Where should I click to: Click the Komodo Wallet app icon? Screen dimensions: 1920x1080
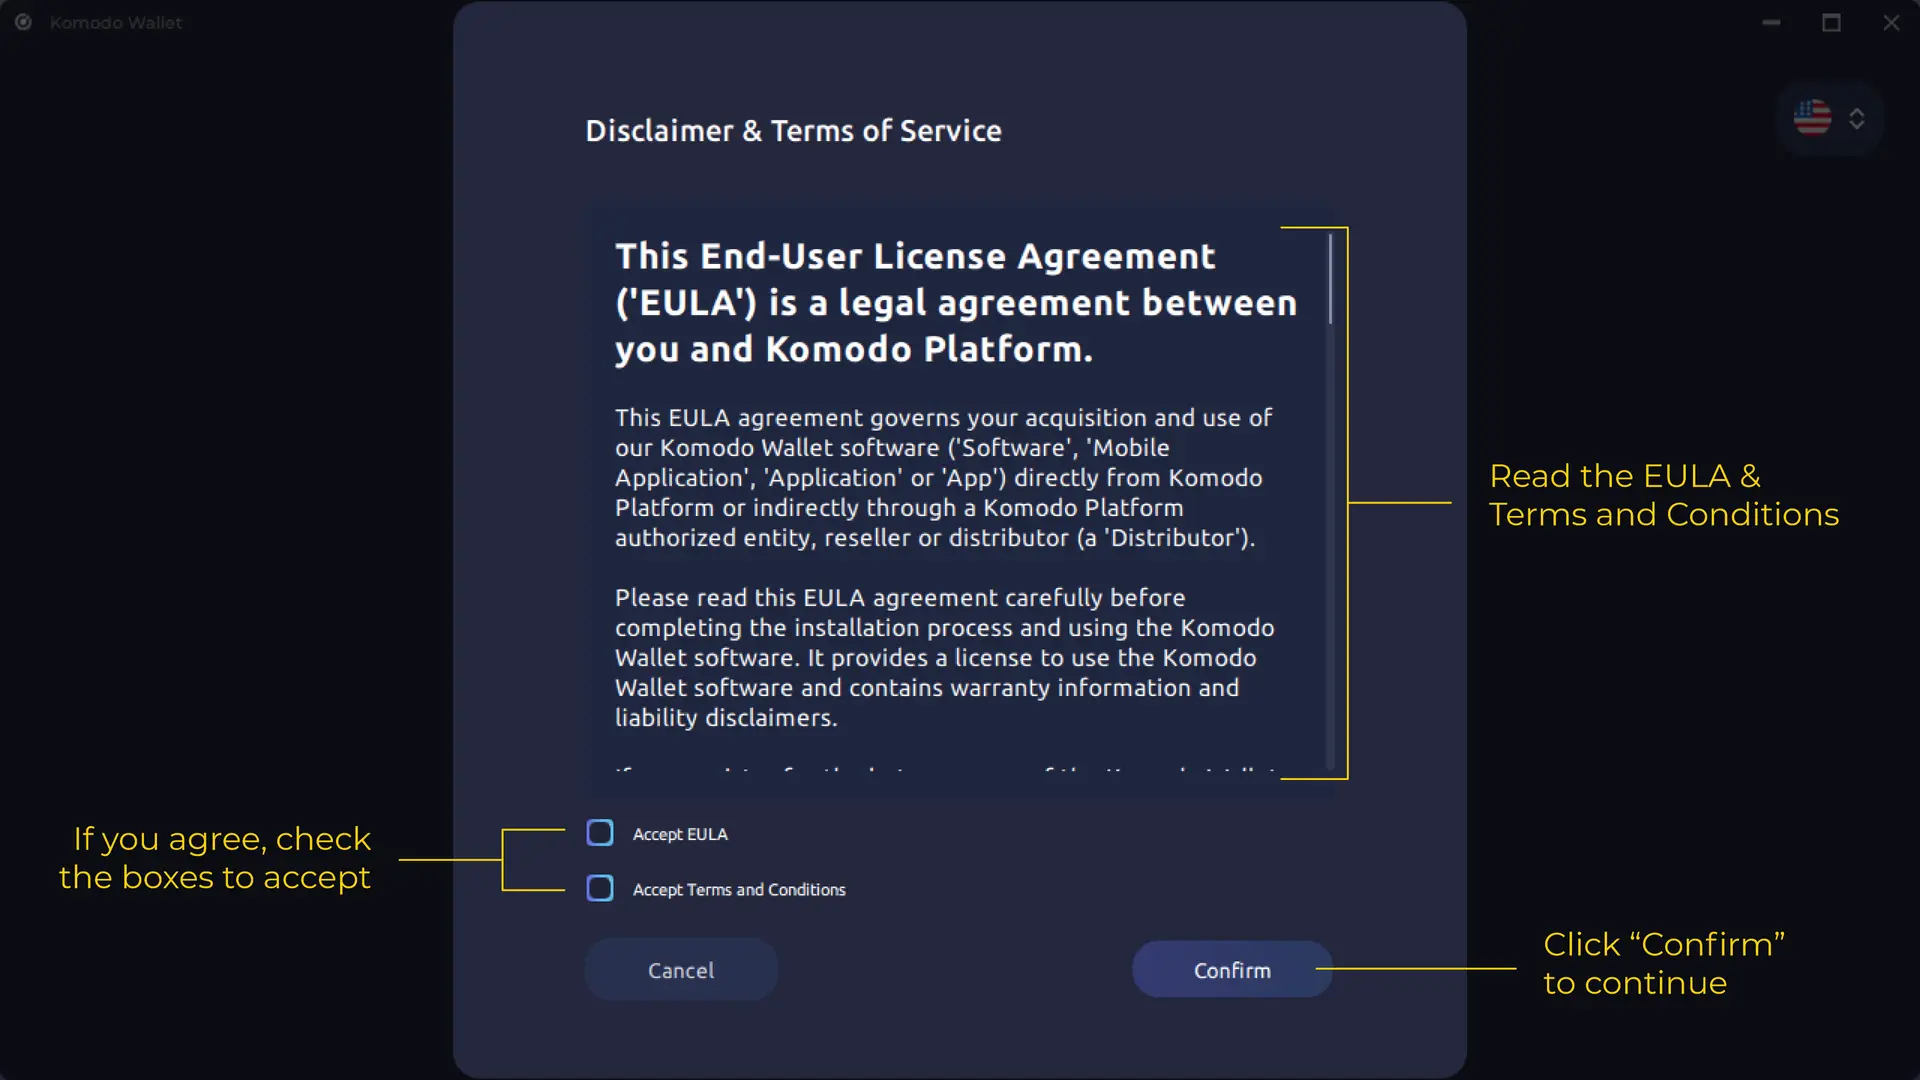tap(24, 22)
